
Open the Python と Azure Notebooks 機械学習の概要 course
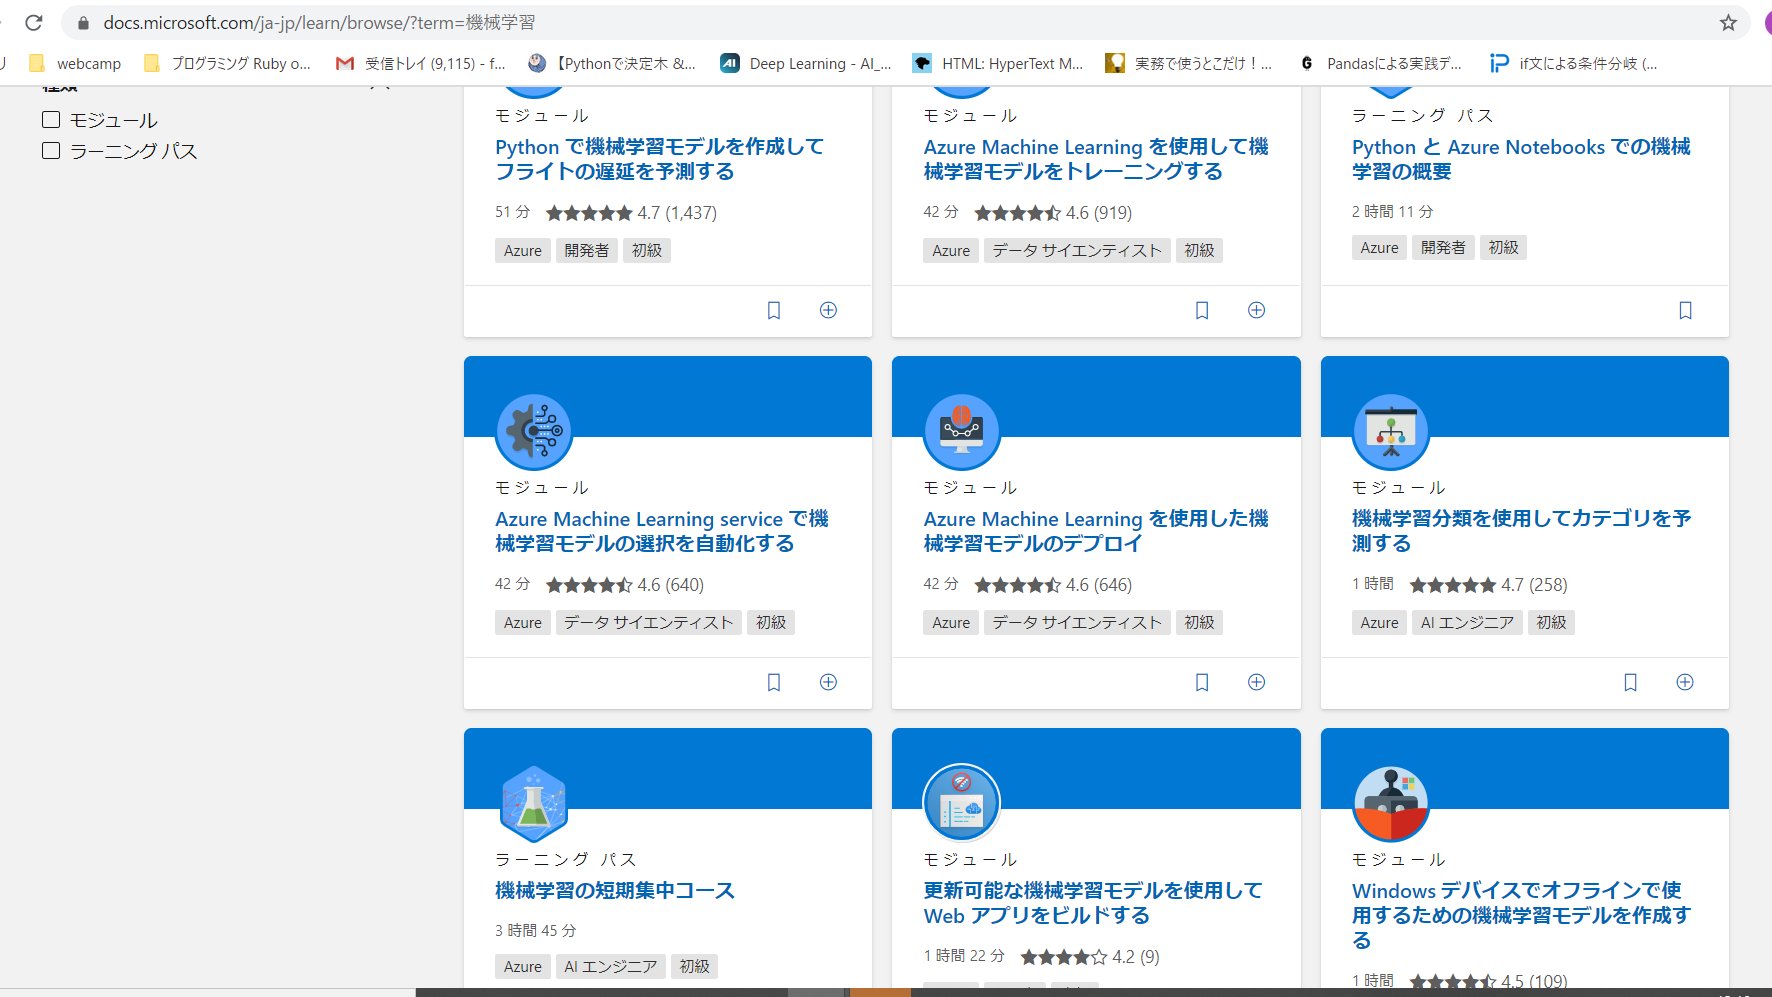coord(1521,159)
